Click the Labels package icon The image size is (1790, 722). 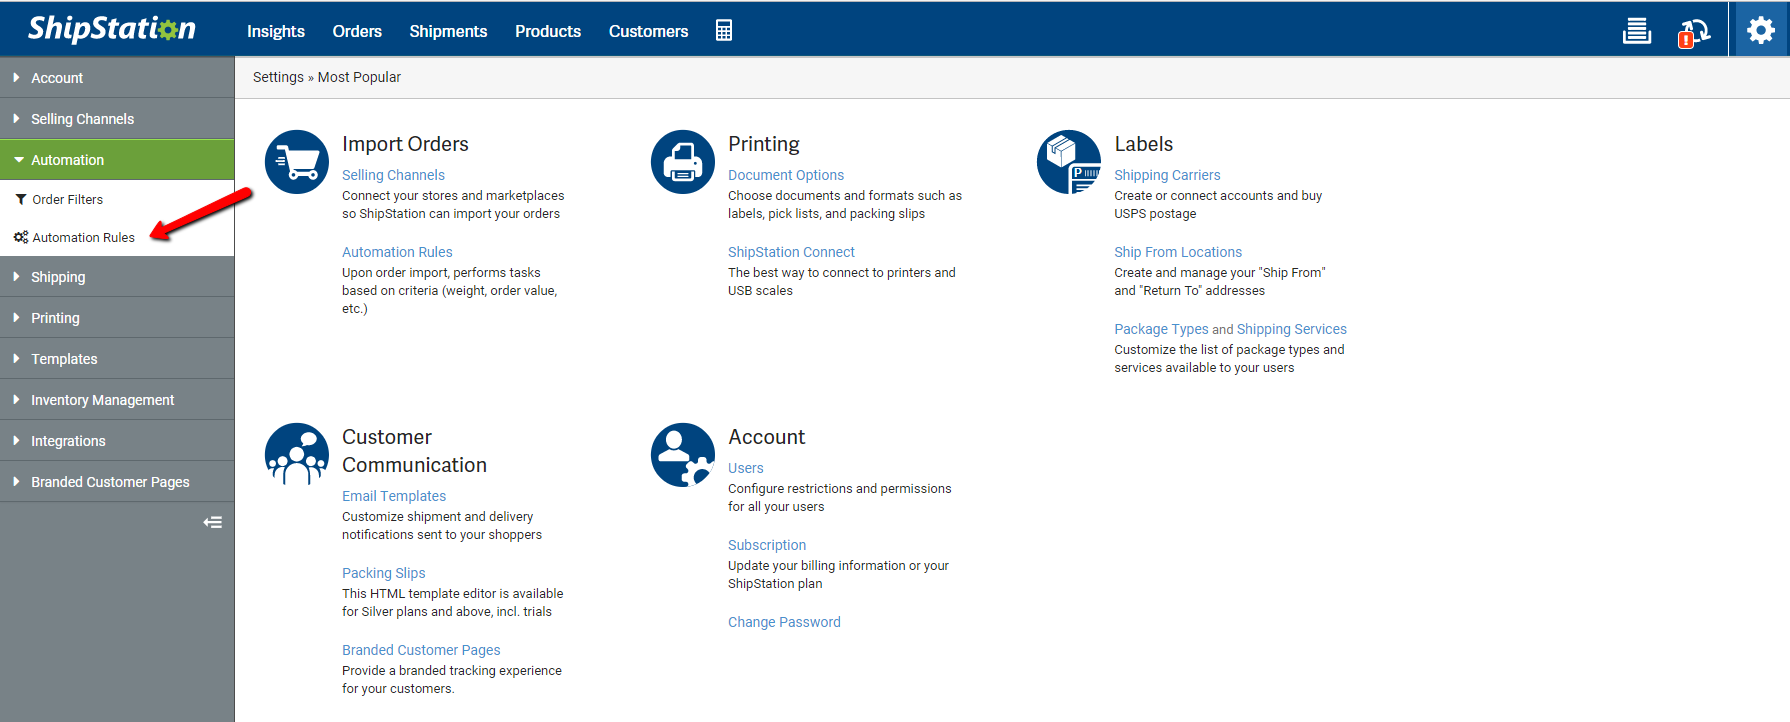pos(1069,162)
